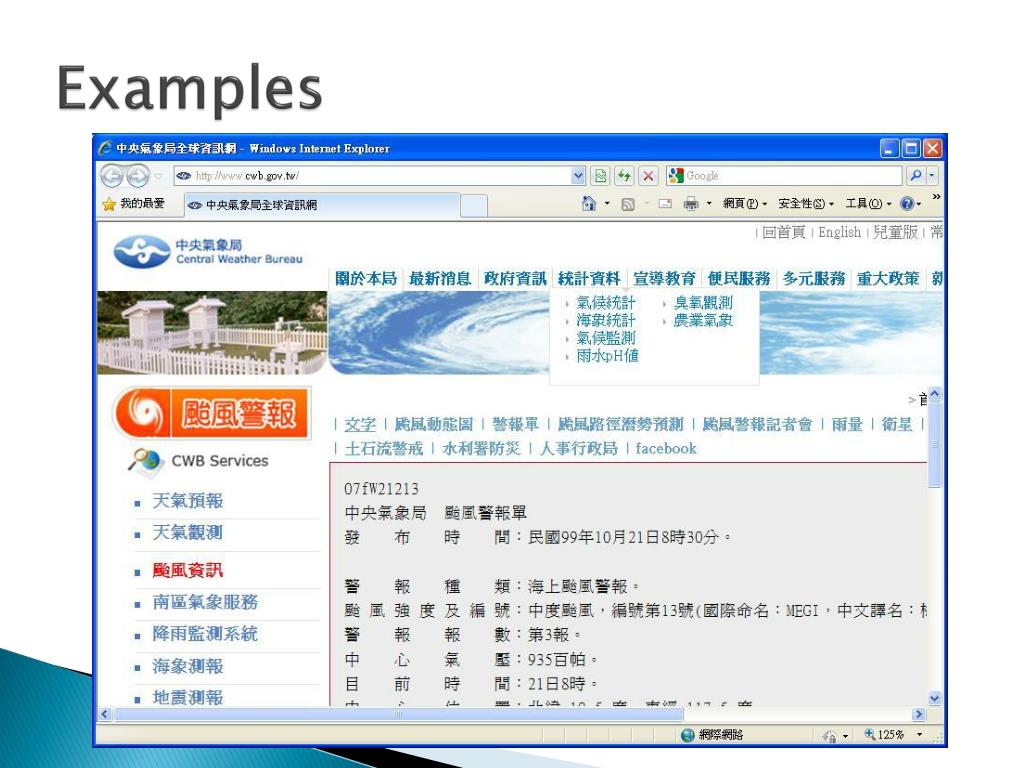
Task: Select 農業氣象 in the statistics submenu
Action: tap(703, 320)
